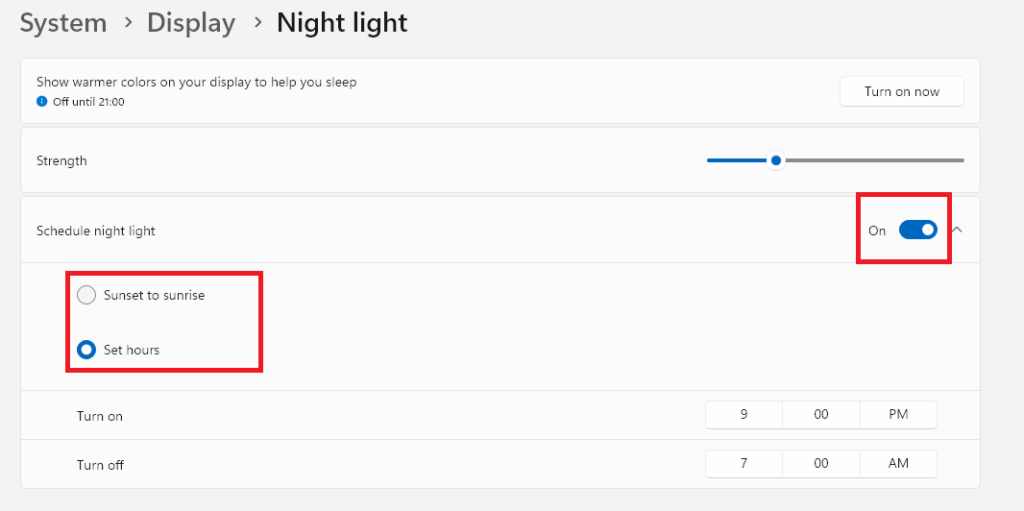Viewport: 1024px width, 511px height.
Task: Open the Turn on hour picker
Action: coord(744,415)
